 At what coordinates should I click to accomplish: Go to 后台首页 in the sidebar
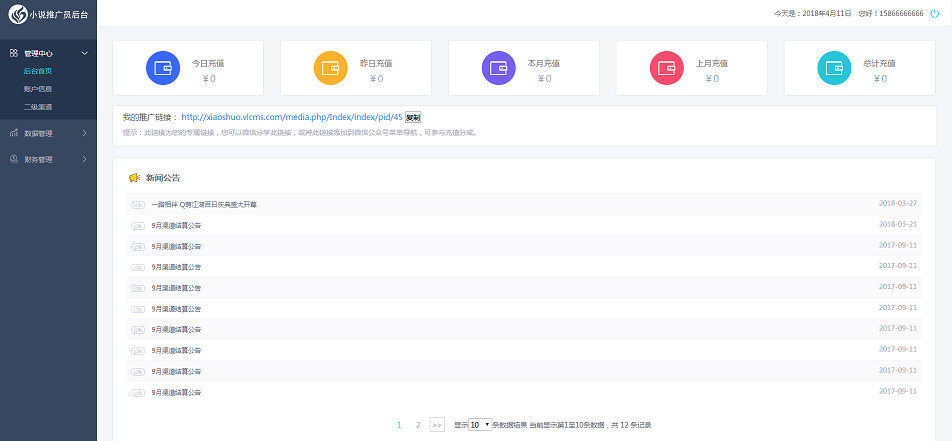click(38, 71)
